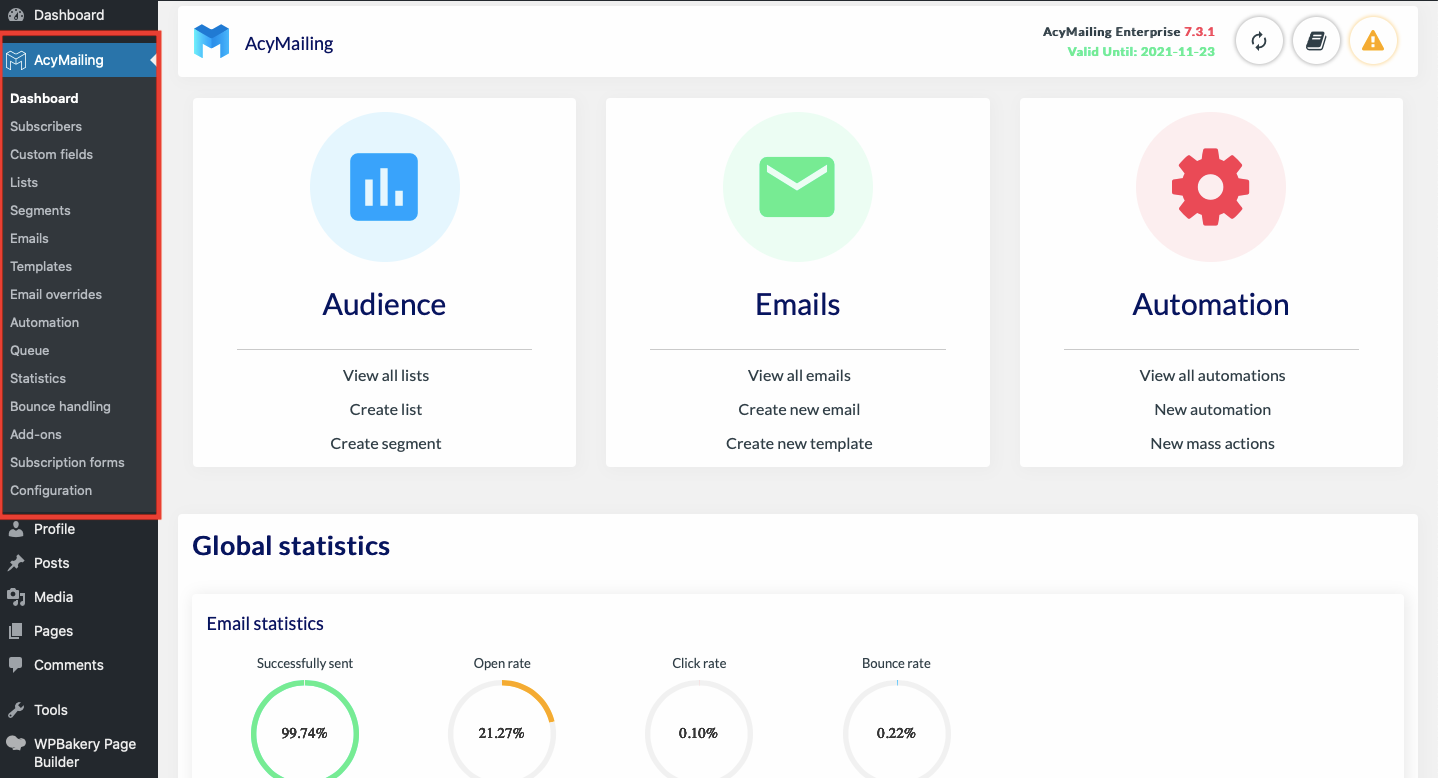Image resolution: width=1438 pixels, height=778 pixels.
Task: Click the Global statistics heading
Action: (291, 545)
